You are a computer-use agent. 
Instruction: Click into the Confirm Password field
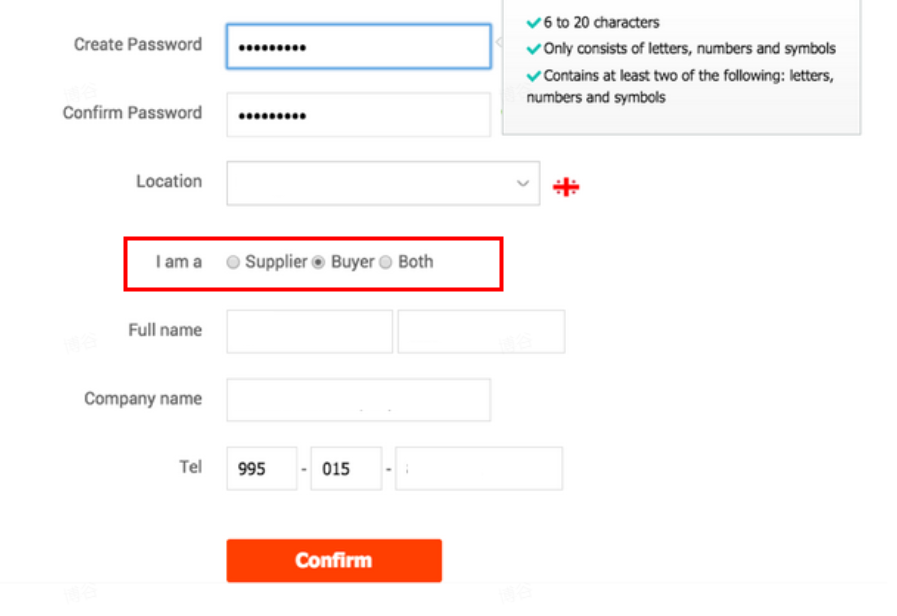(358, 115)
